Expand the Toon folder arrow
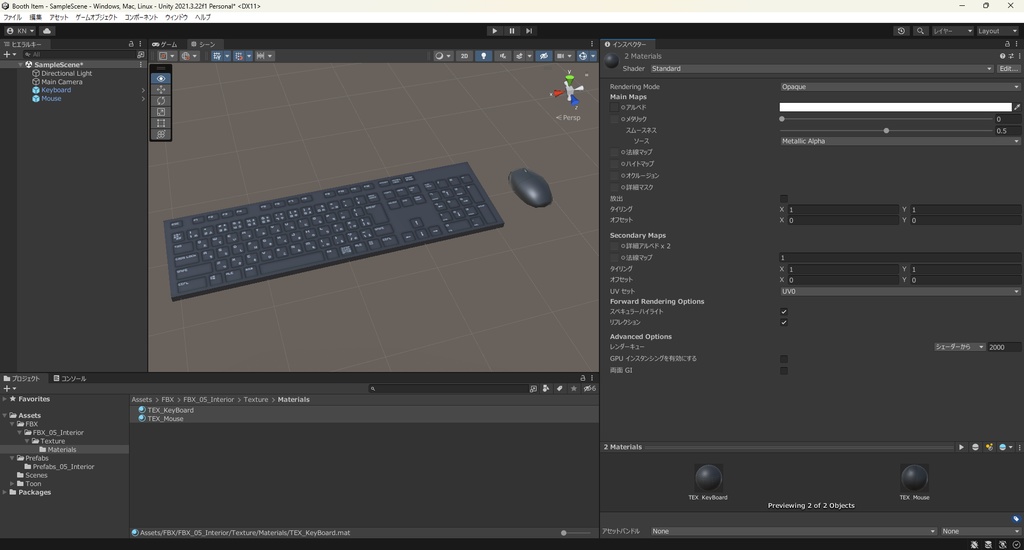Image resolution: width=1024 pixels, height=550 pixels. (12, 484)
